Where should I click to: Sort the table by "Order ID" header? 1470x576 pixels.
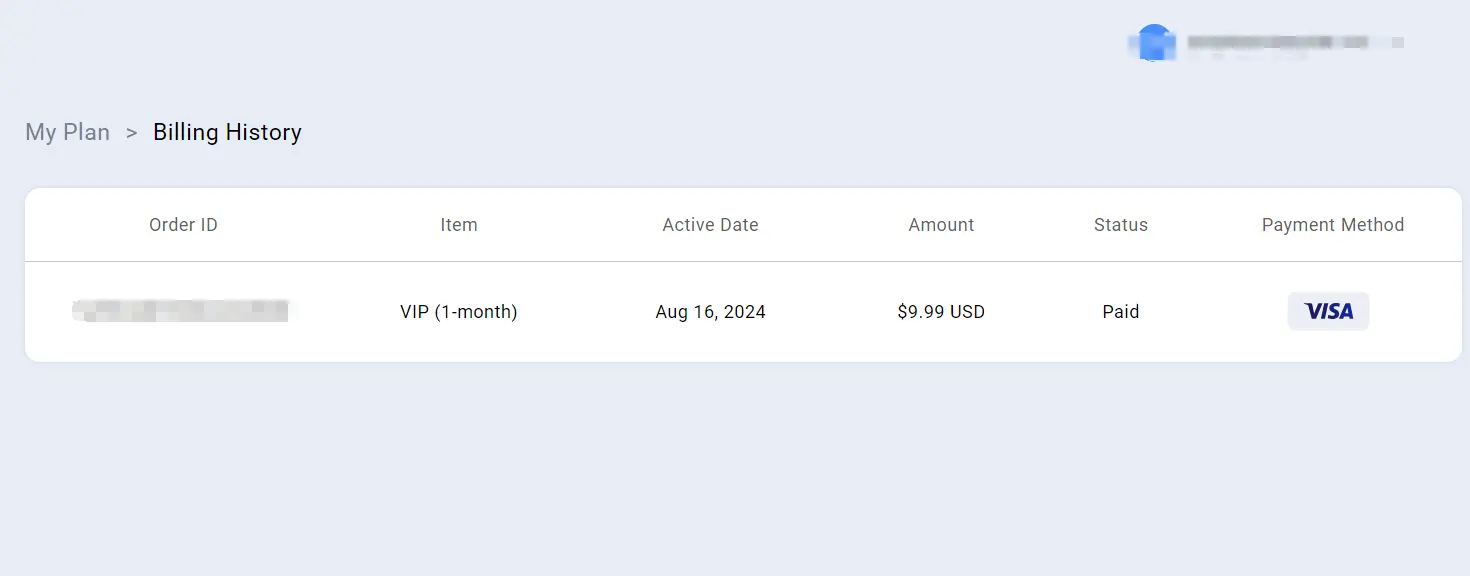(x=183, y=225)
